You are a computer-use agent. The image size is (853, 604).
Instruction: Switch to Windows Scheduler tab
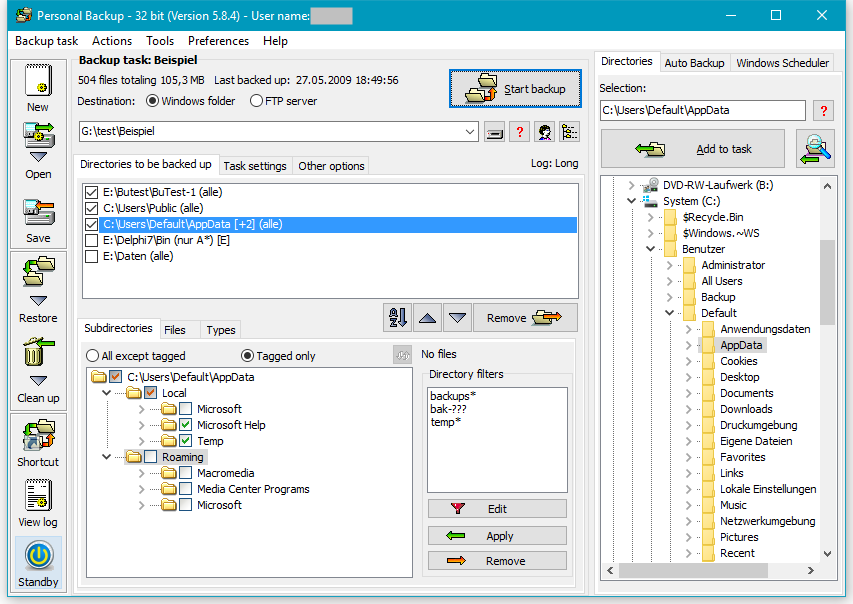pos(782,63)
